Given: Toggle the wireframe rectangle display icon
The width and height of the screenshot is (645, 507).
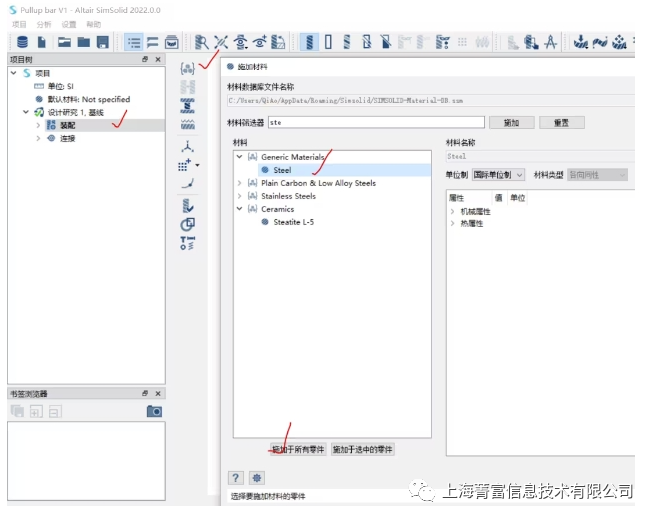Looking at the screenshot, I should click(x=328, y=42).
